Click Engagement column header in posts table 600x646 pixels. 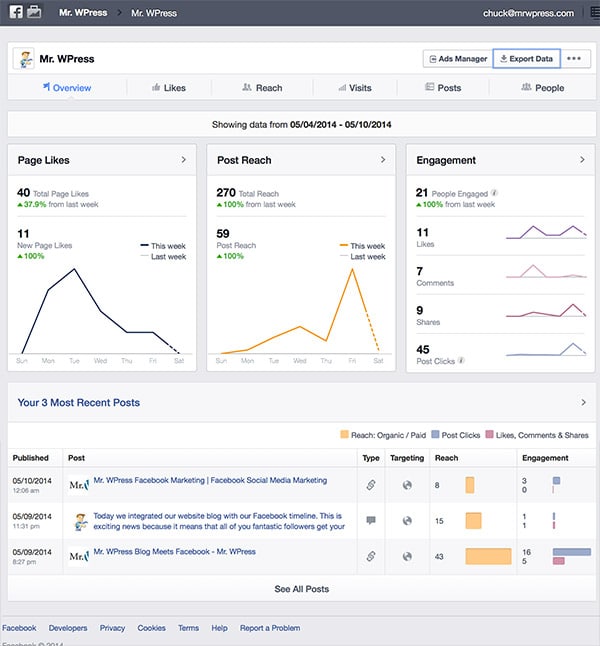(545, 458)
